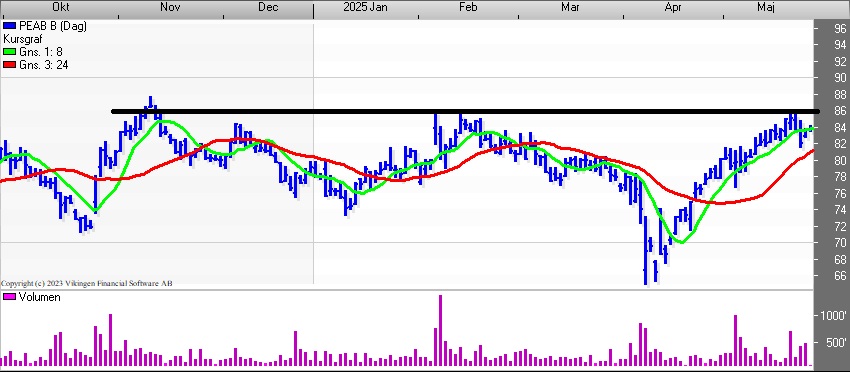The image size is (850, 372).
Task: Click the Feb month header
Action: click(468, 7)
